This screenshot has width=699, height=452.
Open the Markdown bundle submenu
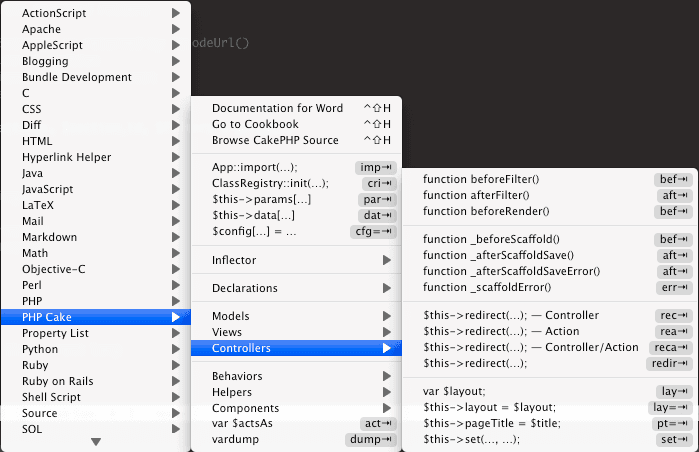click(96, 237)
